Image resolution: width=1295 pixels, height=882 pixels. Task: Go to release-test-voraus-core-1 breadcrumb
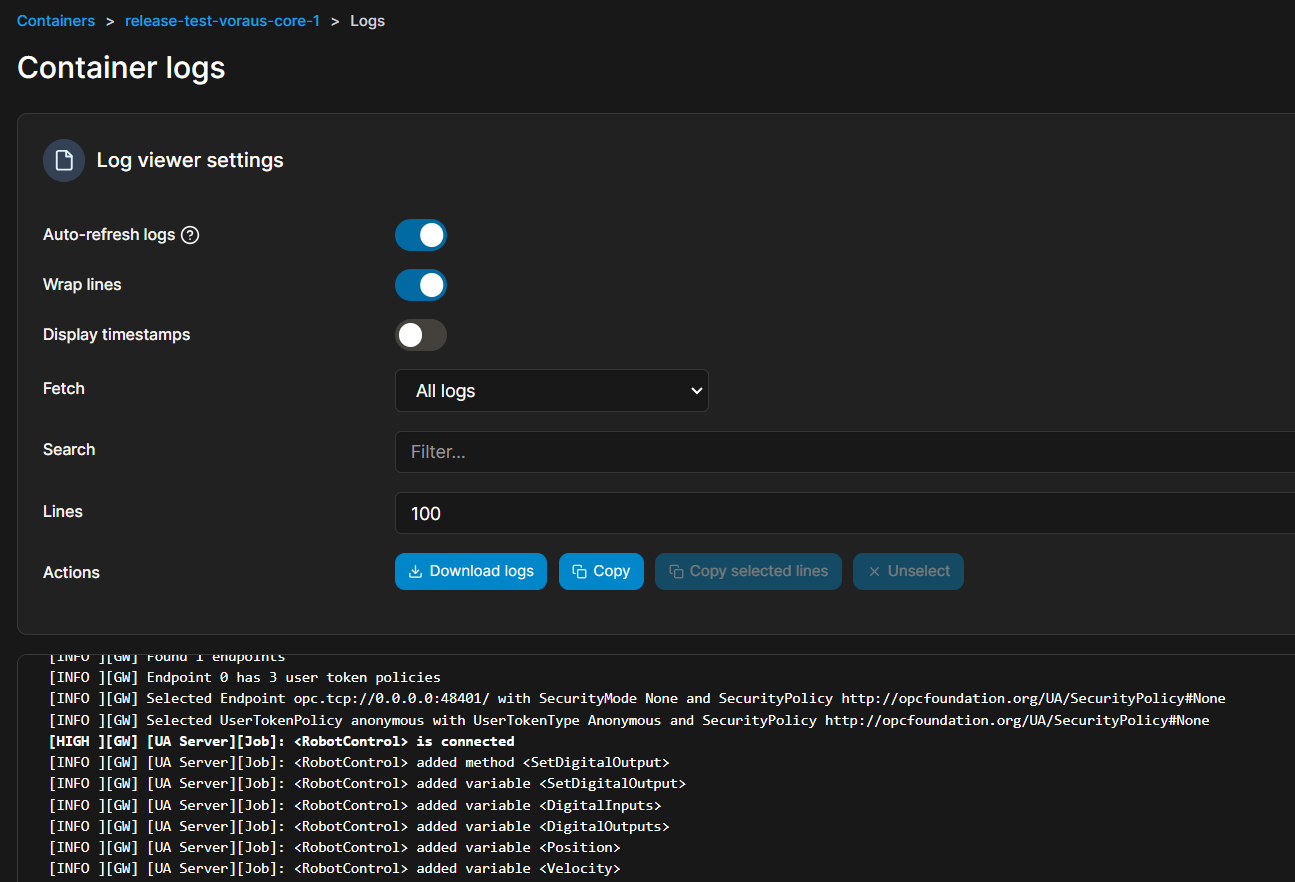click(222, 21)
